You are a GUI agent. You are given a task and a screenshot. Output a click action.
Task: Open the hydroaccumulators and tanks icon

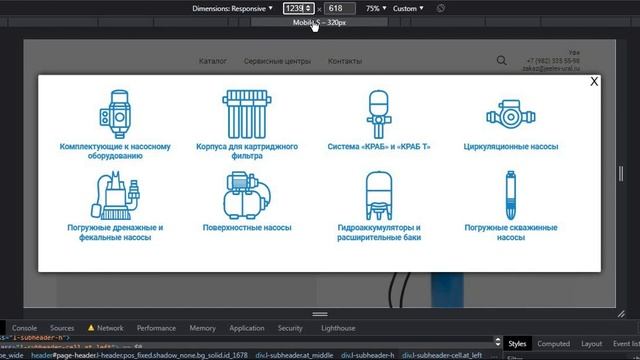pos(379,196)
